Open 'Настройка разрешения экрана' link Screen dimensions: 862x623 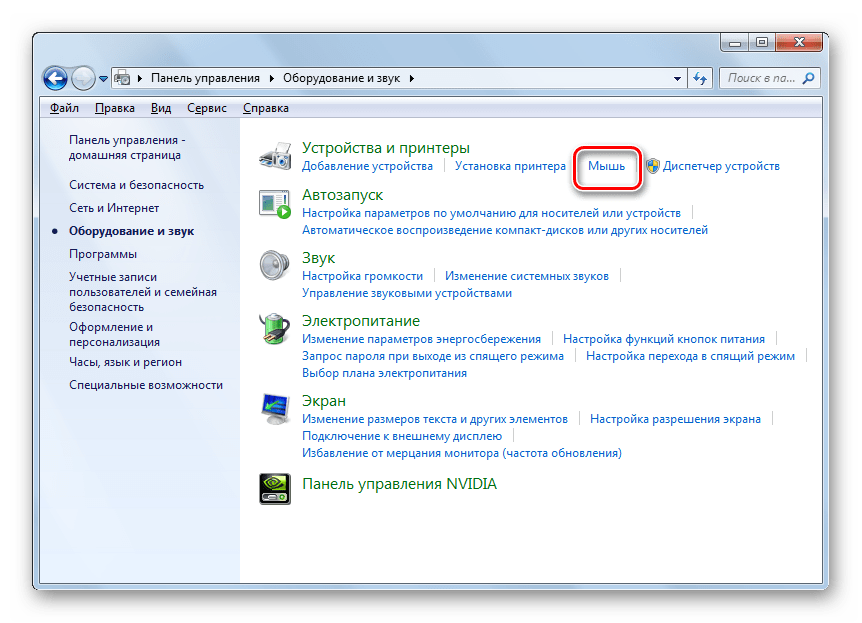pos(675,419)
